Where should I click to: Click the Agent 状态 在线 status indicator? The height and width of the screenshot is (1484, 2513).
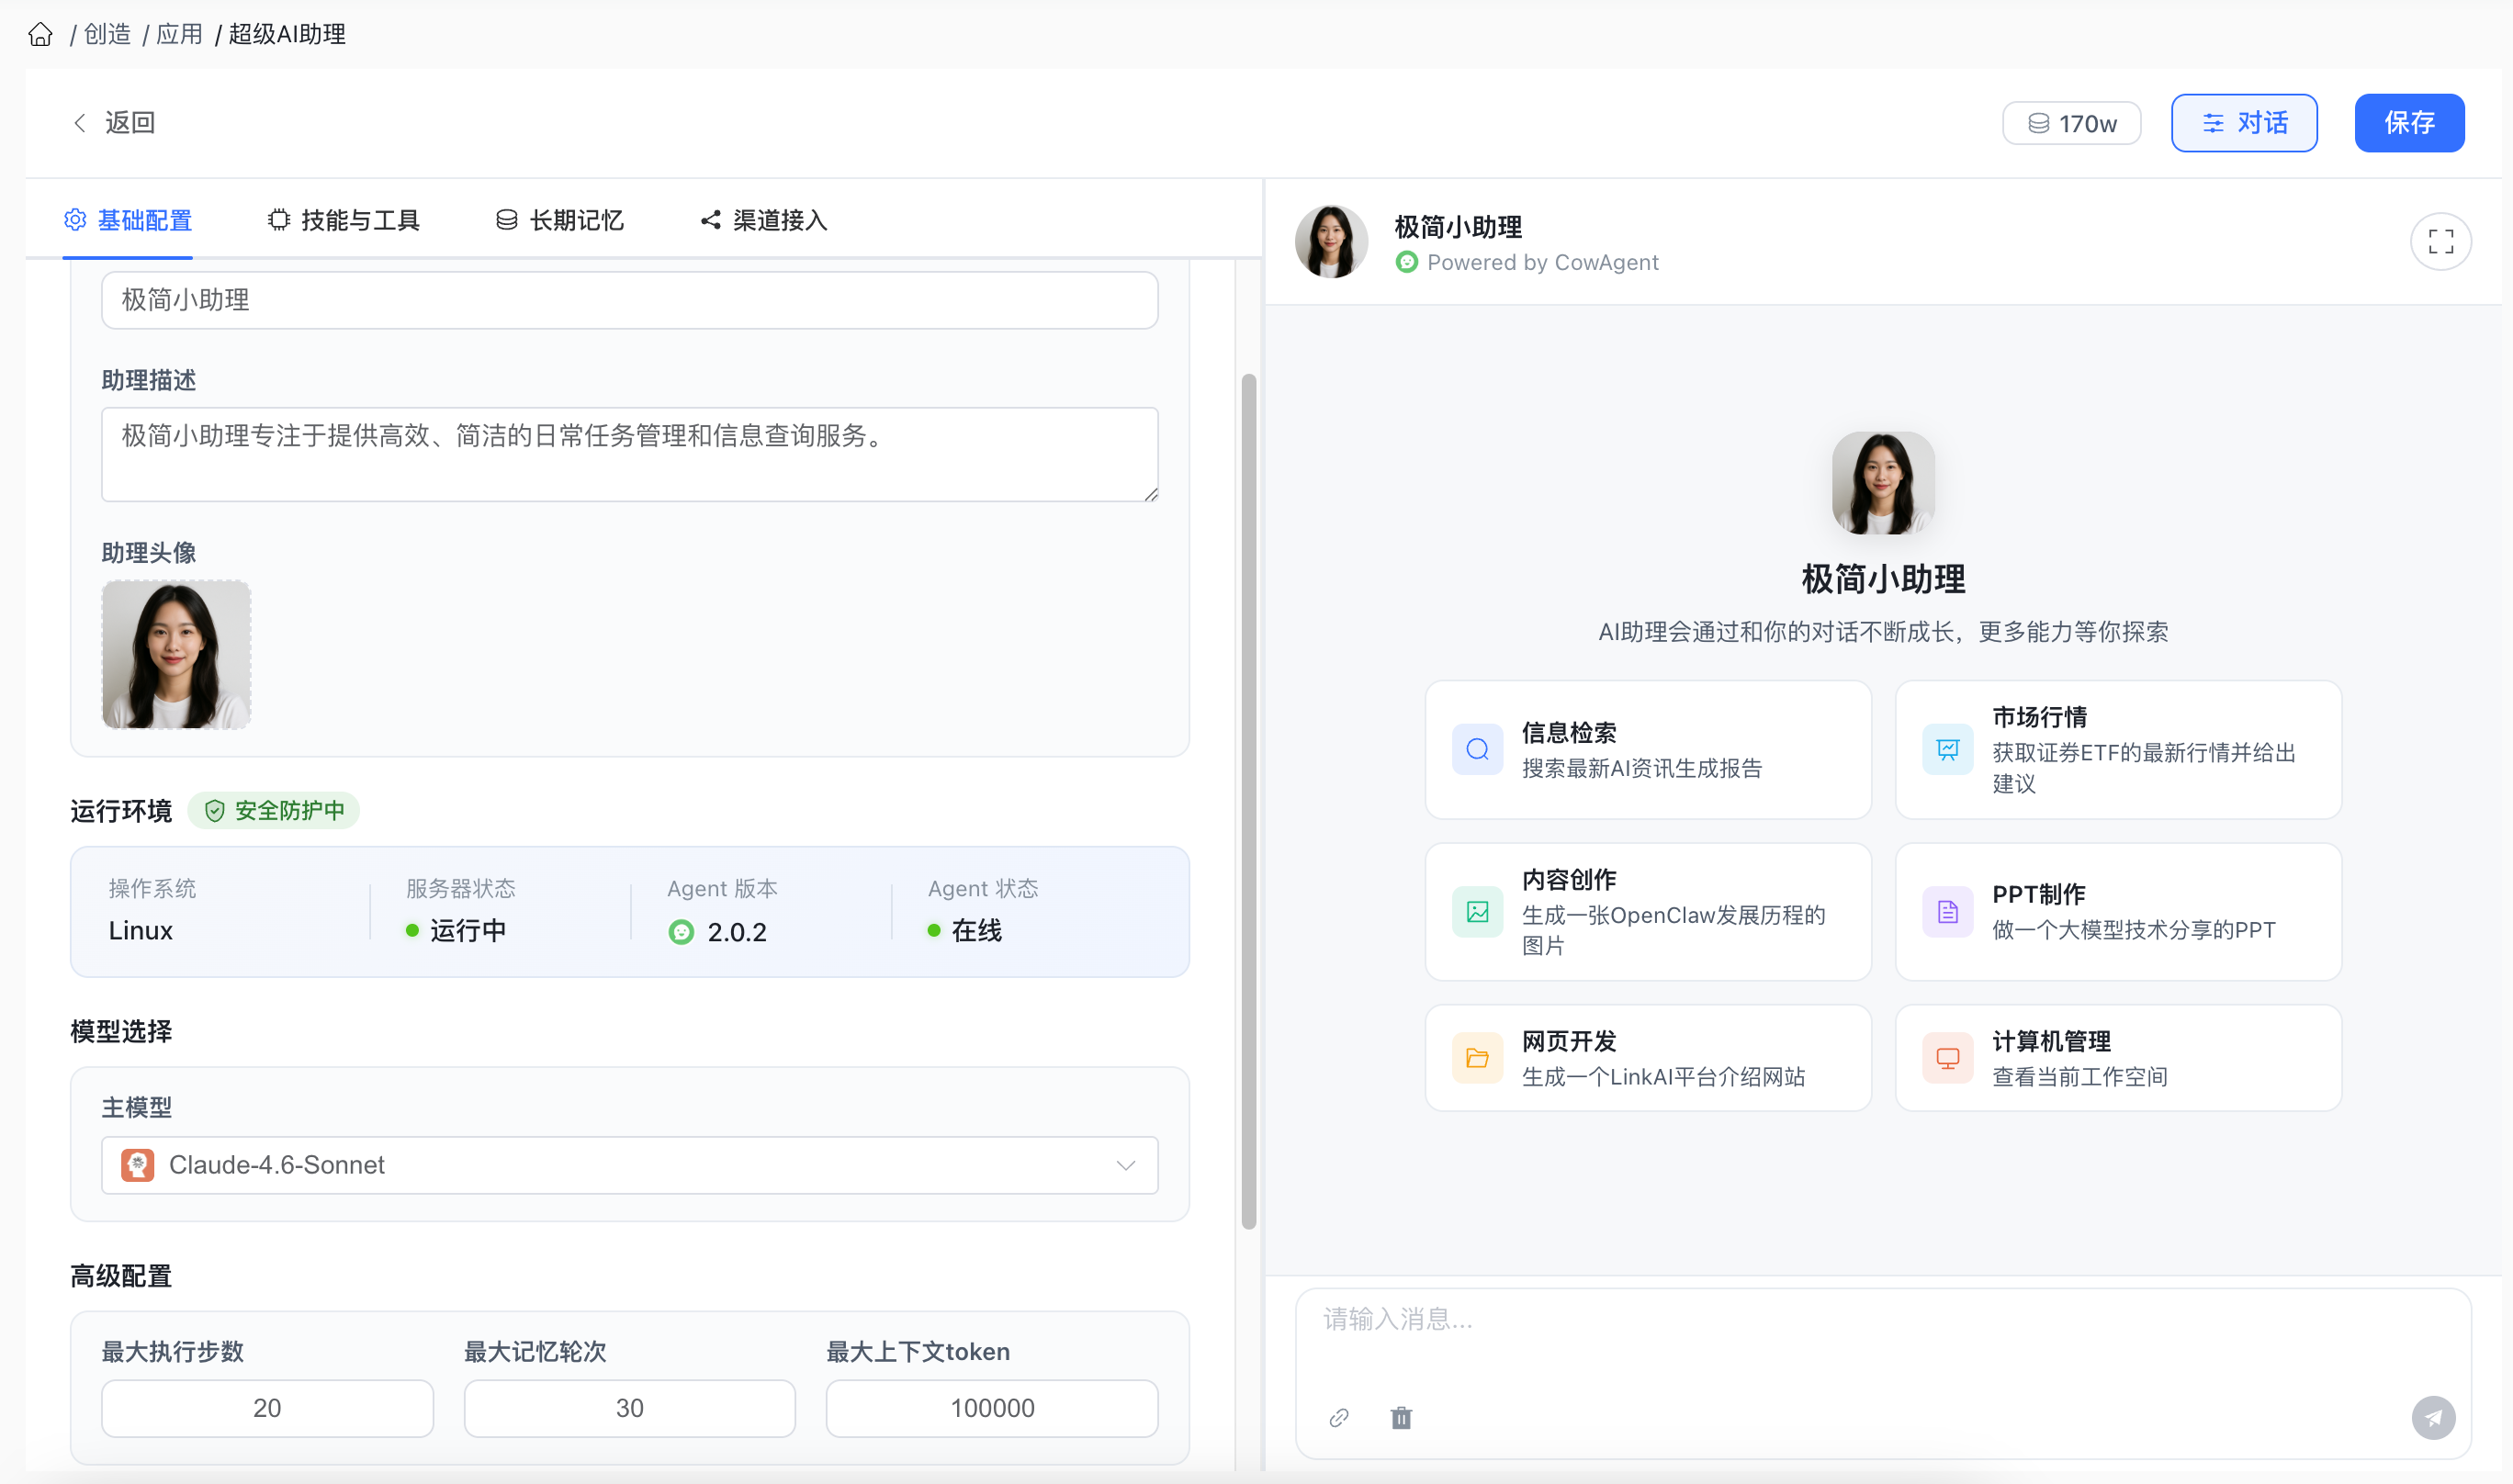pos(936,930)
